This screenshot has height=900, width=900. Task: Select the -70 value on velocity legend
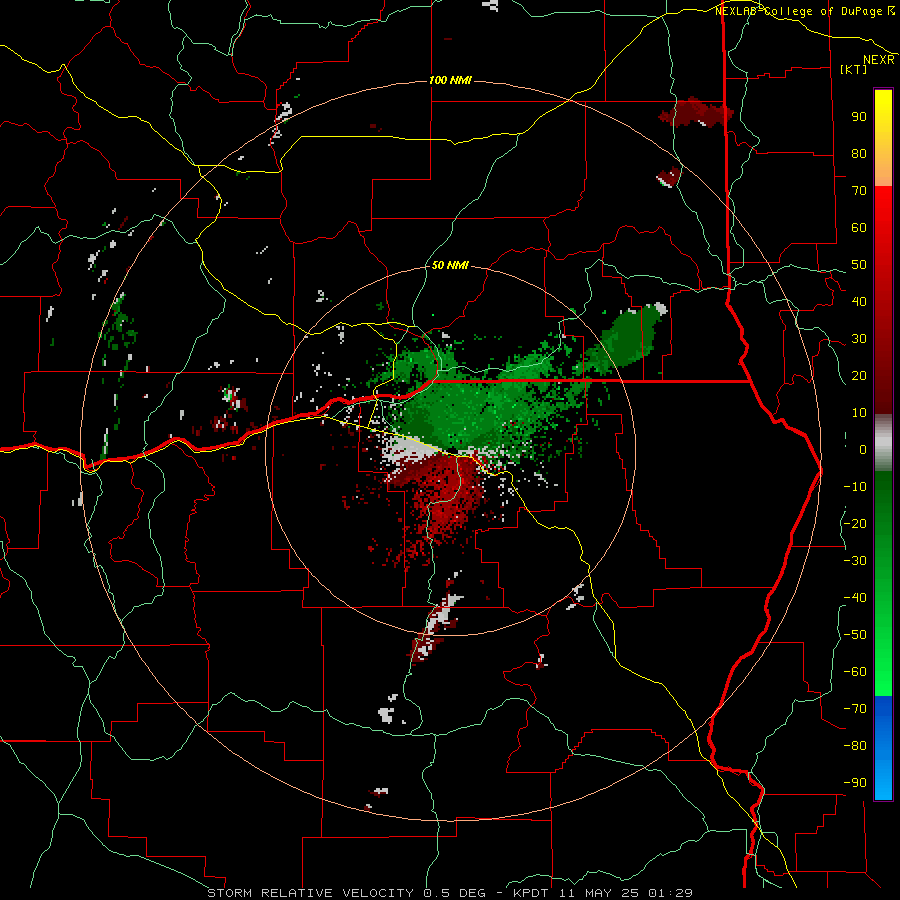855,709
